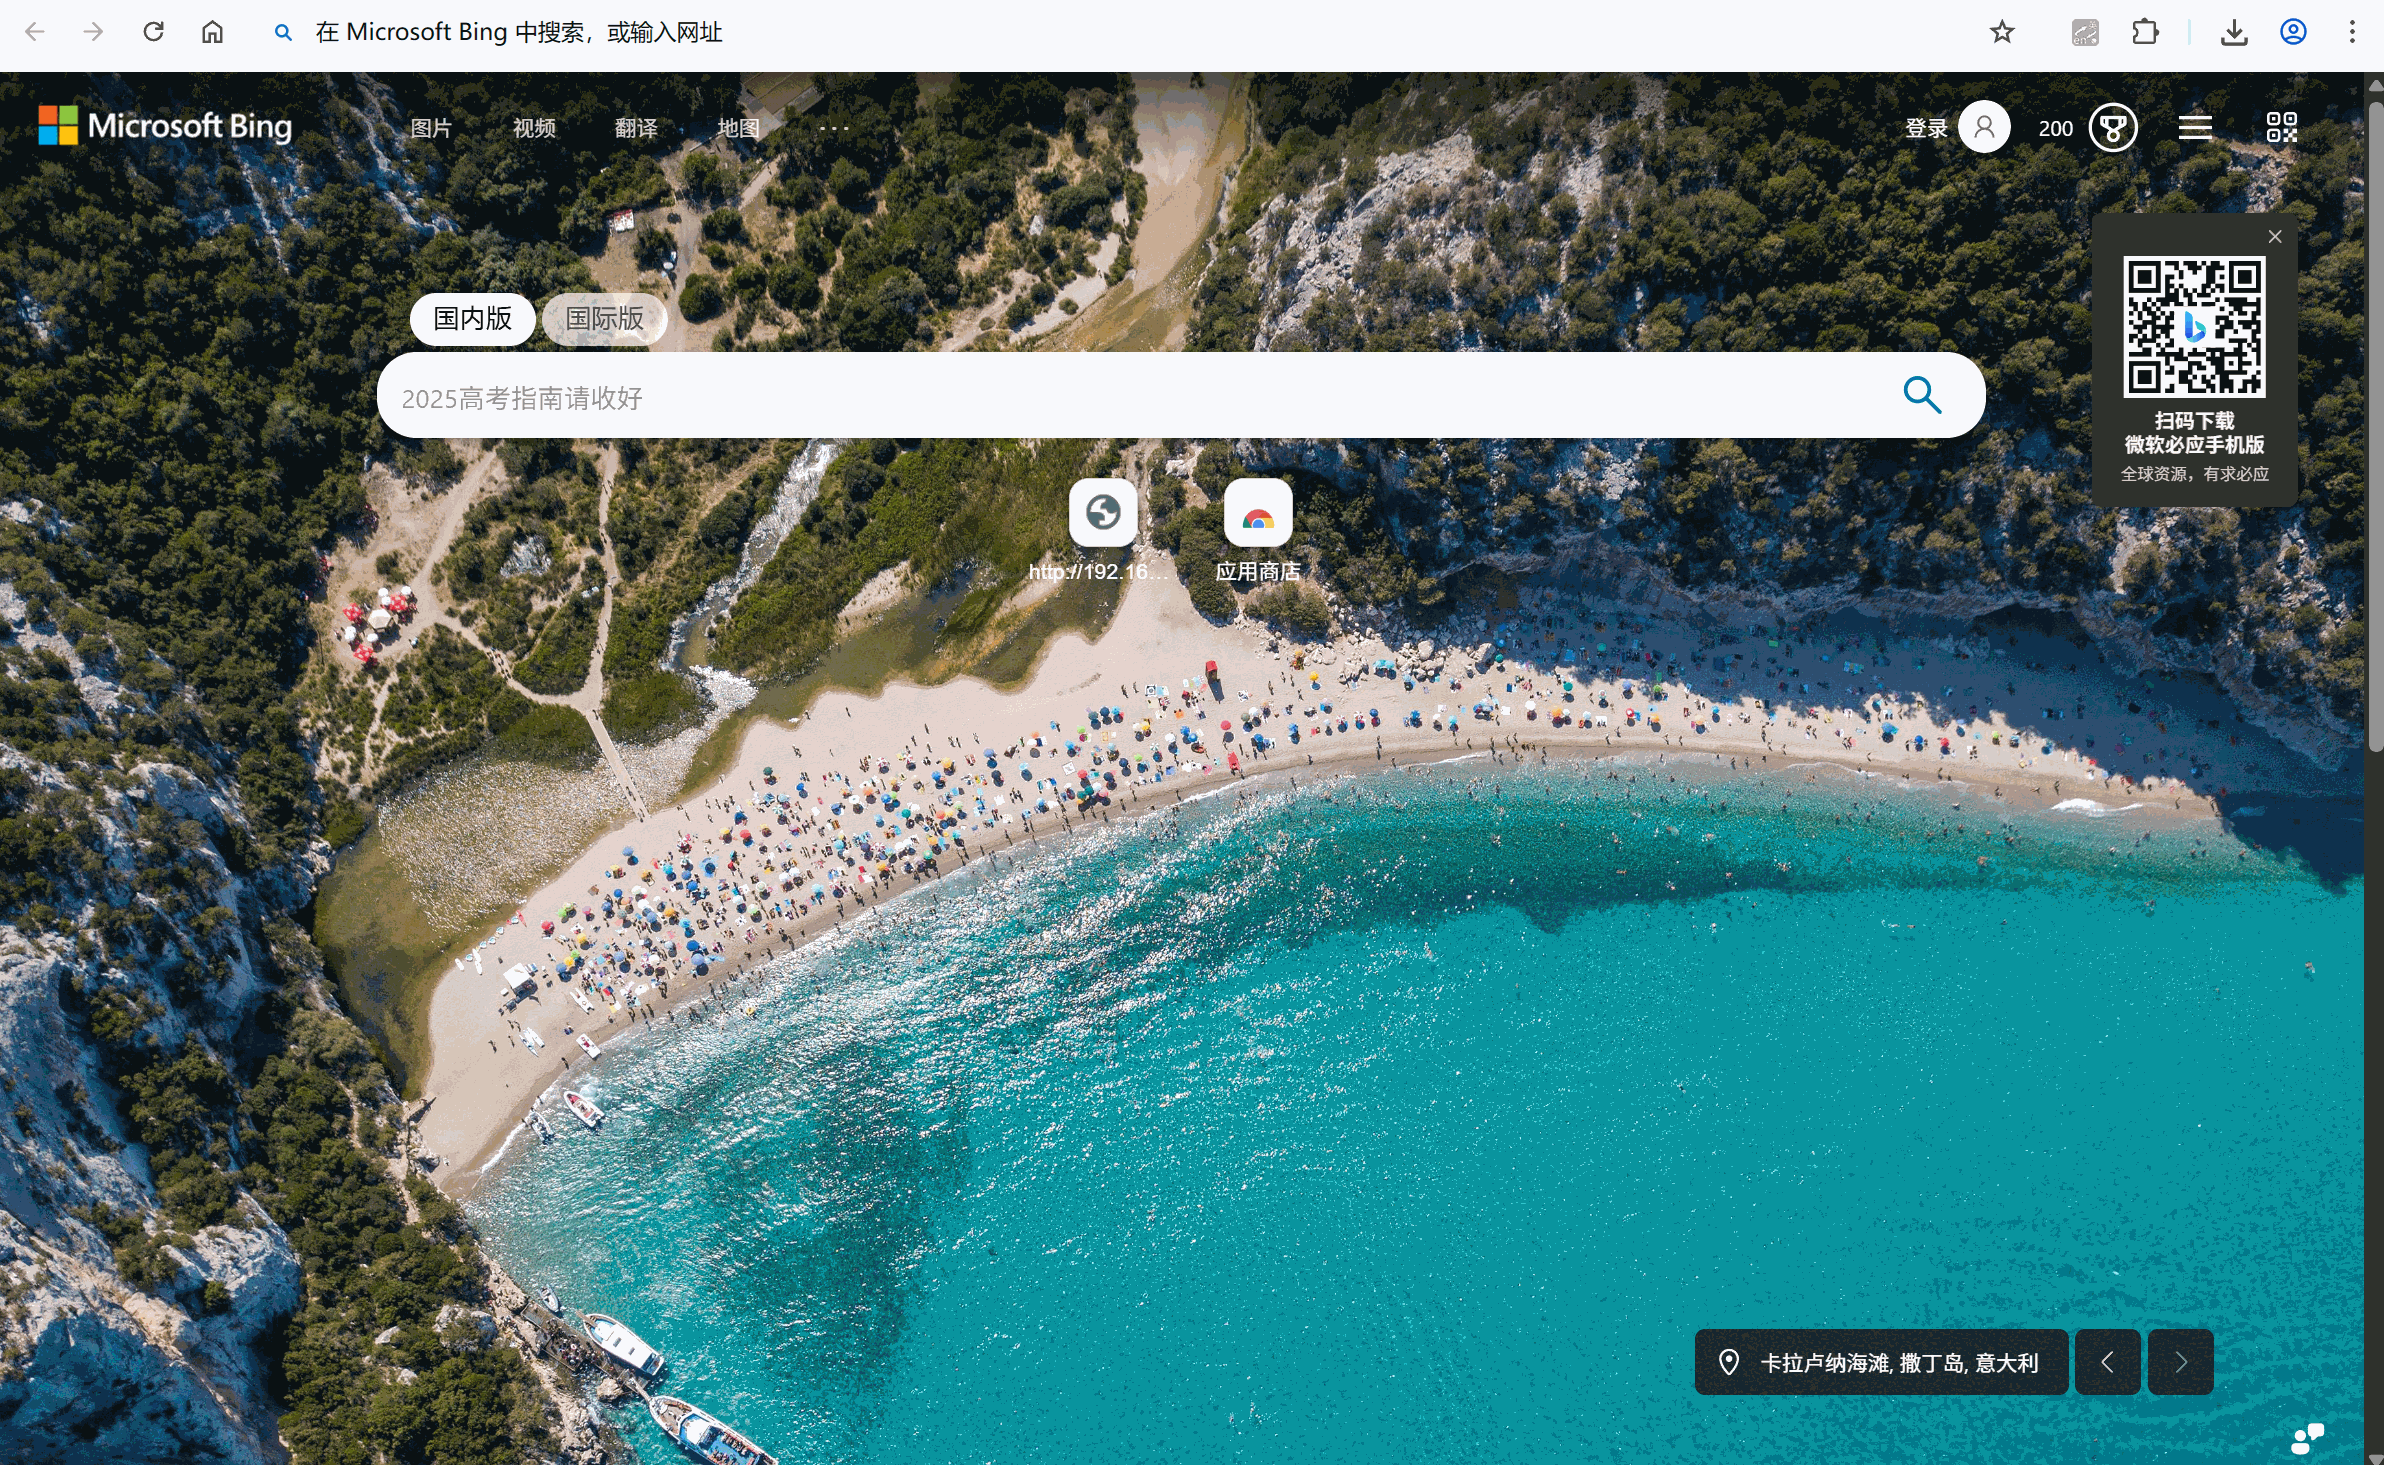Open the 地图 navigation item

pos(737,127)
